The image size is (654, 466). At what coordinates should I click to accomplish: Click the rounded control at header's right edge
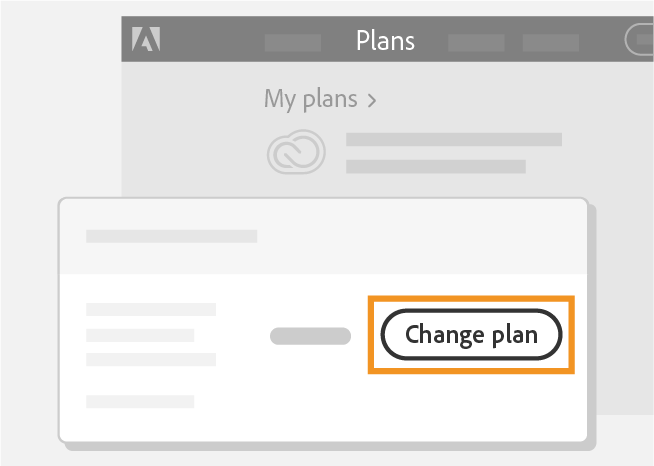(639, 40)
